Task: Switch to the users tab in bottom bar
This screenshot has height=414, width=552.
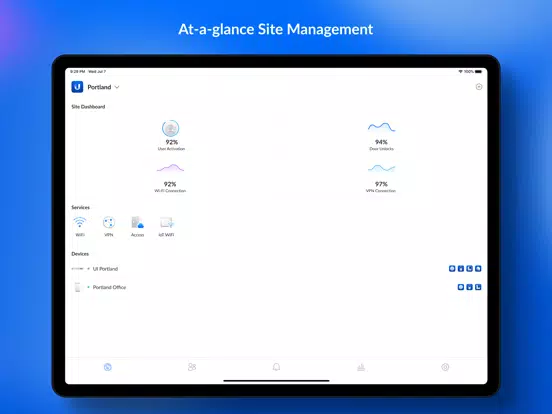Action: [x=192, y=367]
